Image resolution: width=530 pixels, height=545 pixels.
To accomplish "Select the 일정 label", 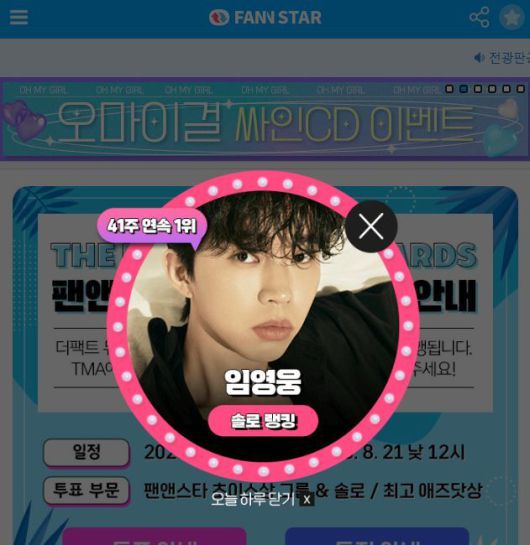I will 86,452.
